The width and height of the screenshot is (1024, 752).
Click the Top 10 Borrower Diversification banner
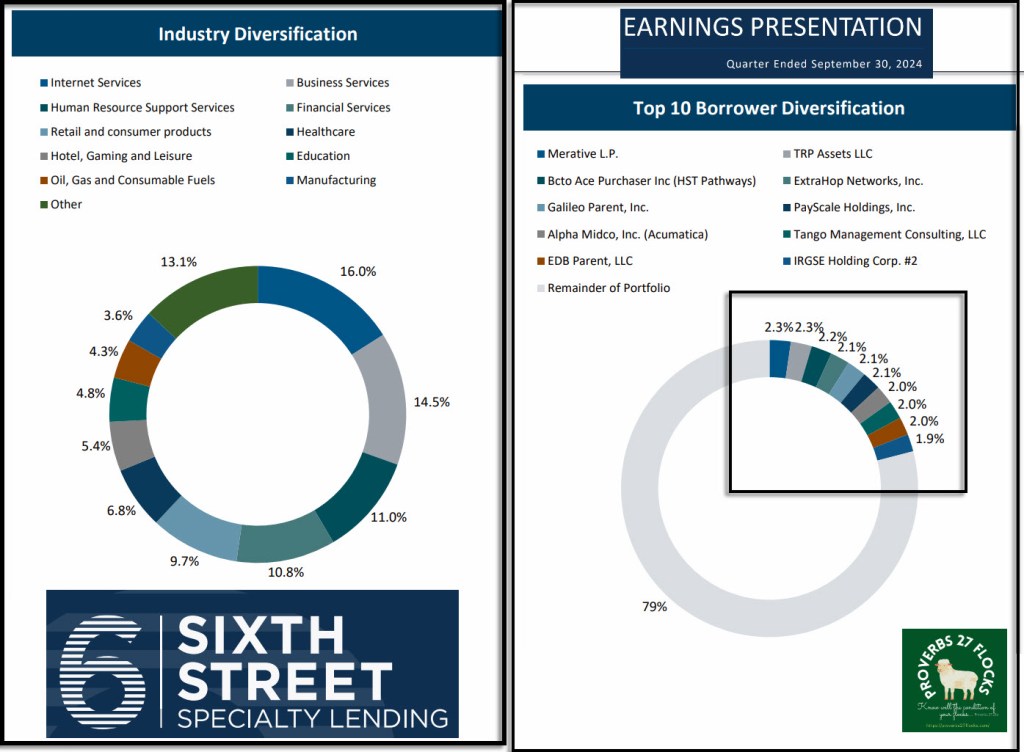click(x=768, y=108)
